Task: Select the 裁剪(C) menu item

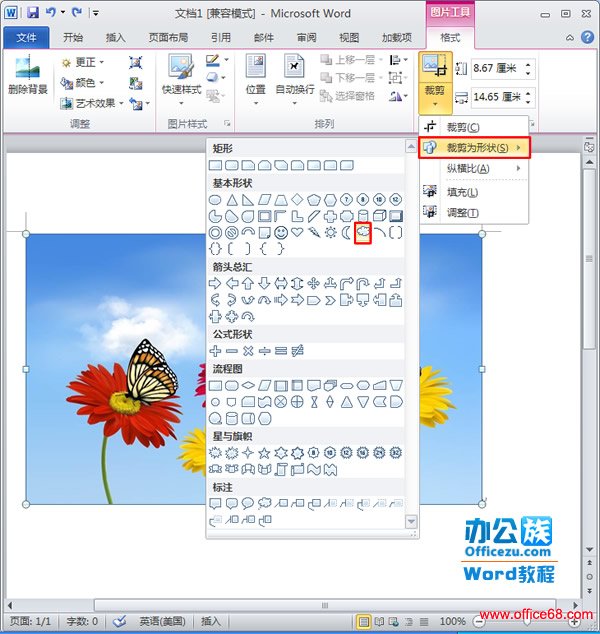Action: pos(474,127)
